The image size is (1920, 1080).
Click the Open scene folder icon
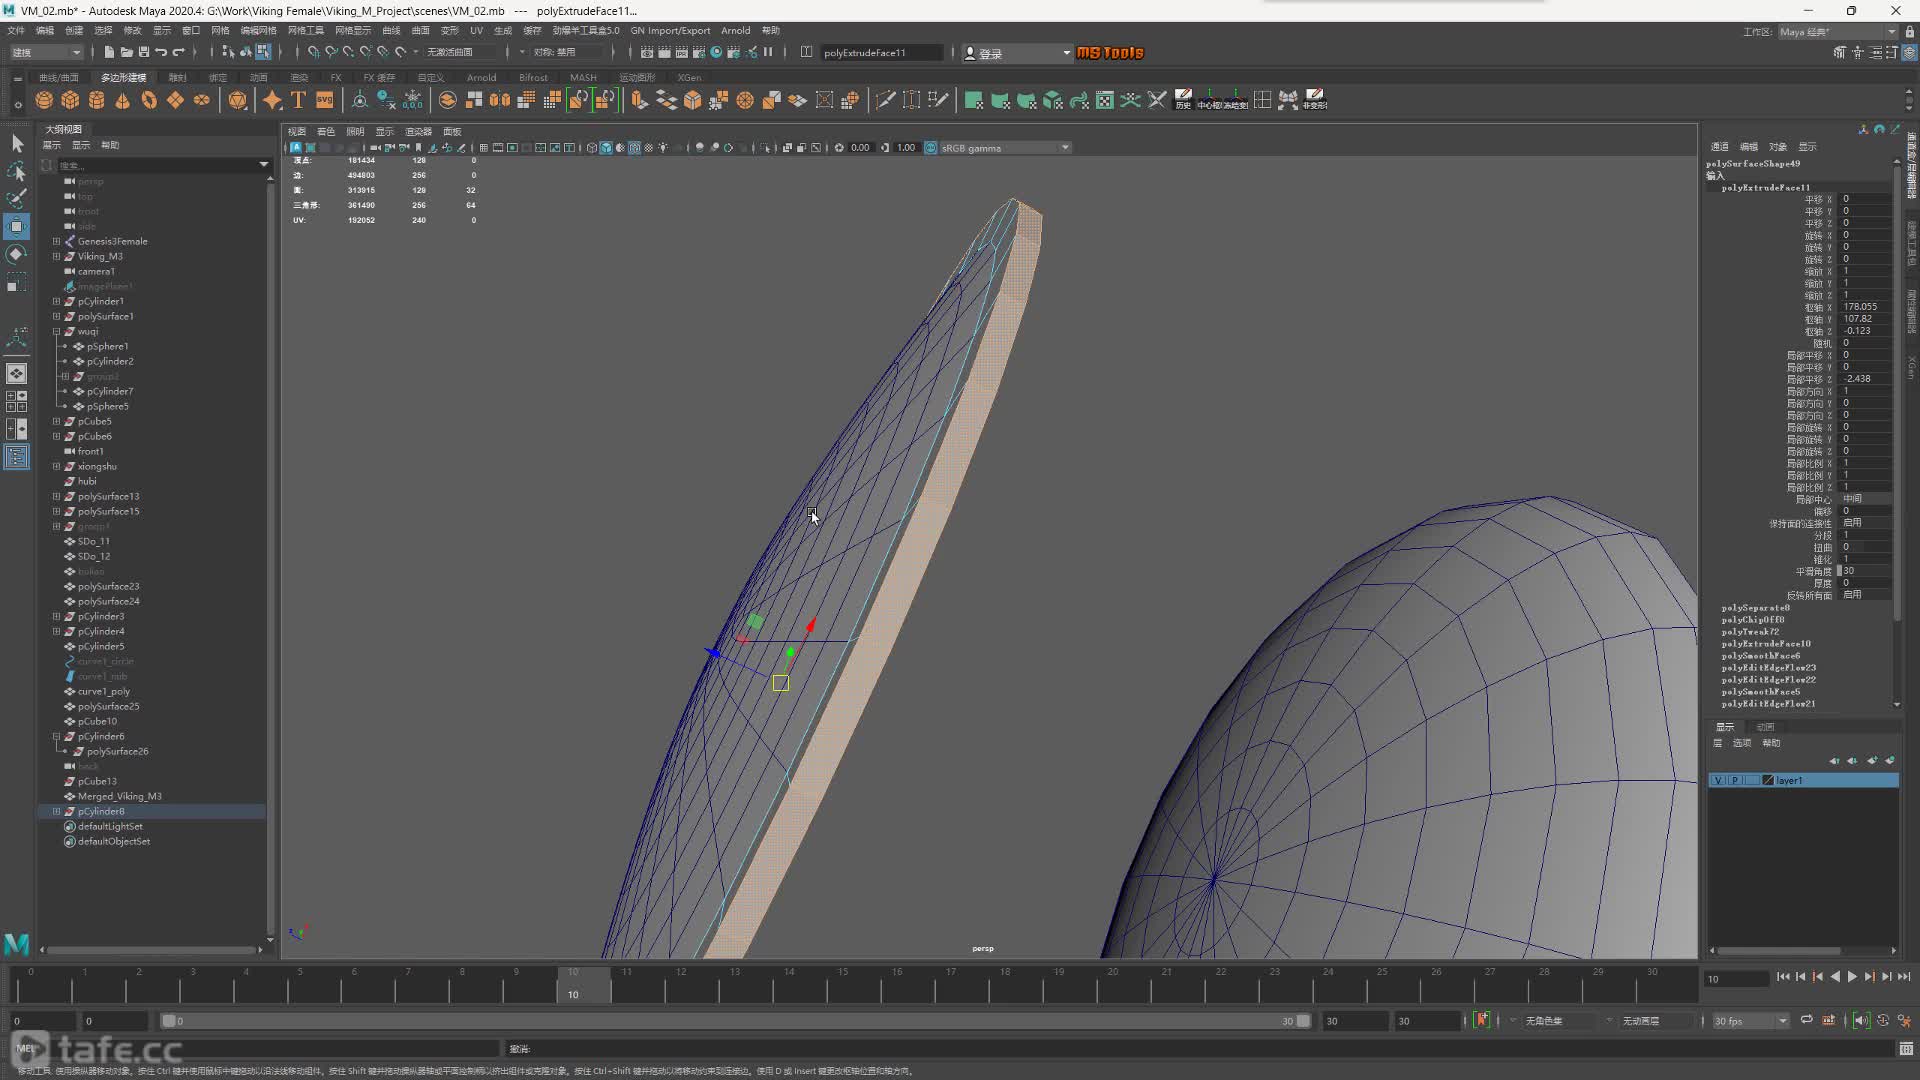tap(126, 52)
